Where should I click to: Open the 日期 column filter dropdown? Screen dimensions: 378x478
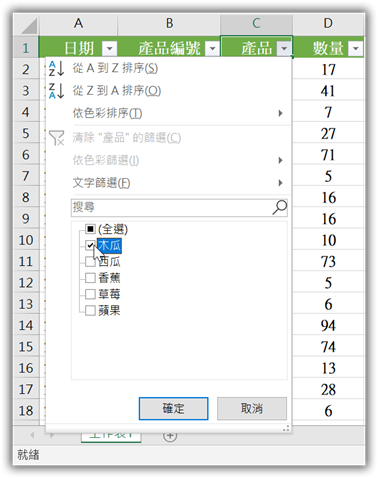[x=109, y=49]
